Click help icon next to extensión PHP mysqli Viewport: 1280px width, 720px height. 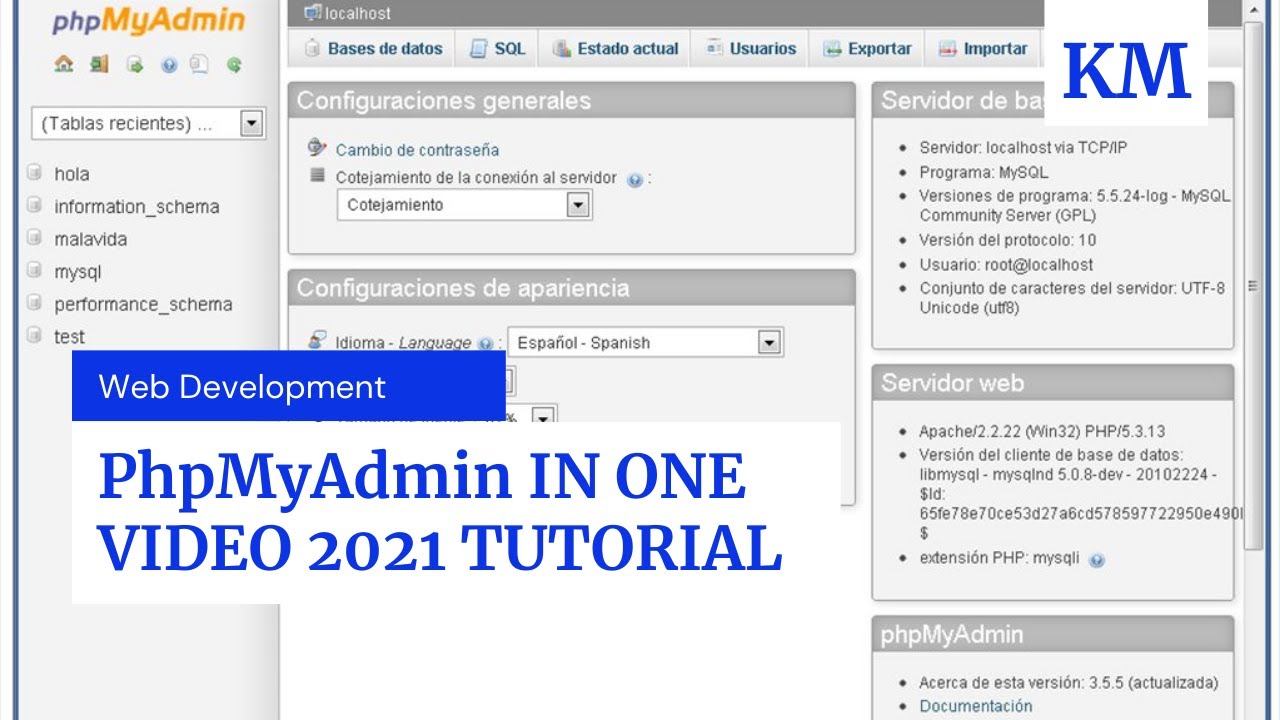[1097, 561]
